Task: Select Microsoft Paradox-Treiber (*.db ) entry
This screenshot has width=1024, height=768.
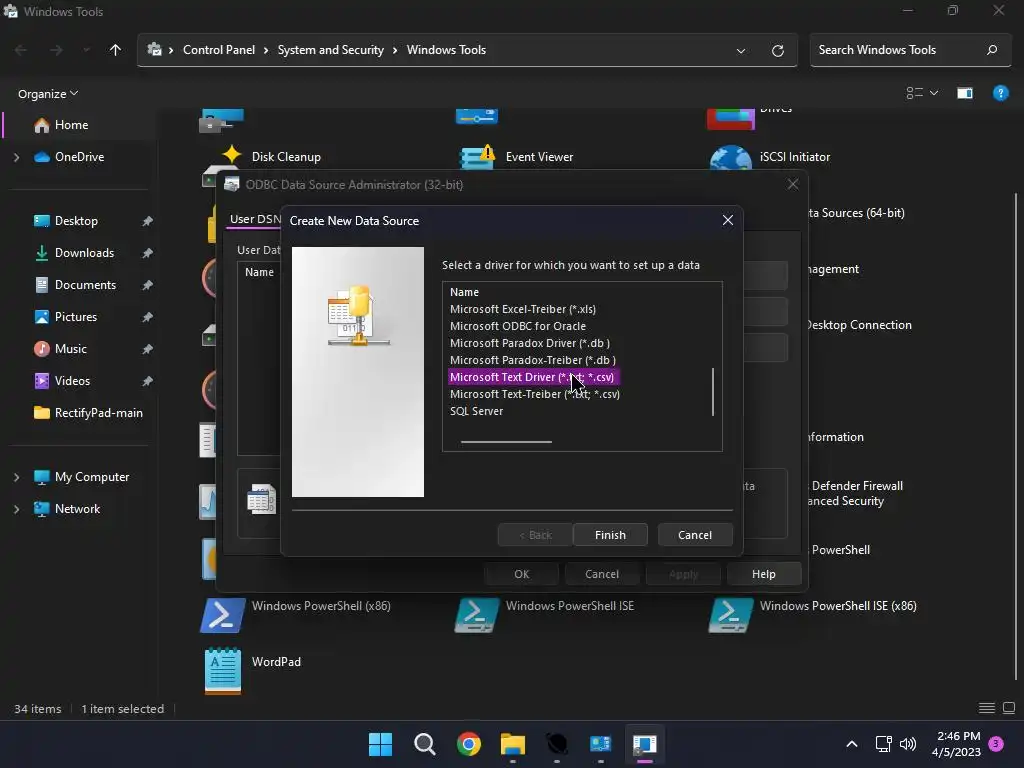Action: [533, 360]
